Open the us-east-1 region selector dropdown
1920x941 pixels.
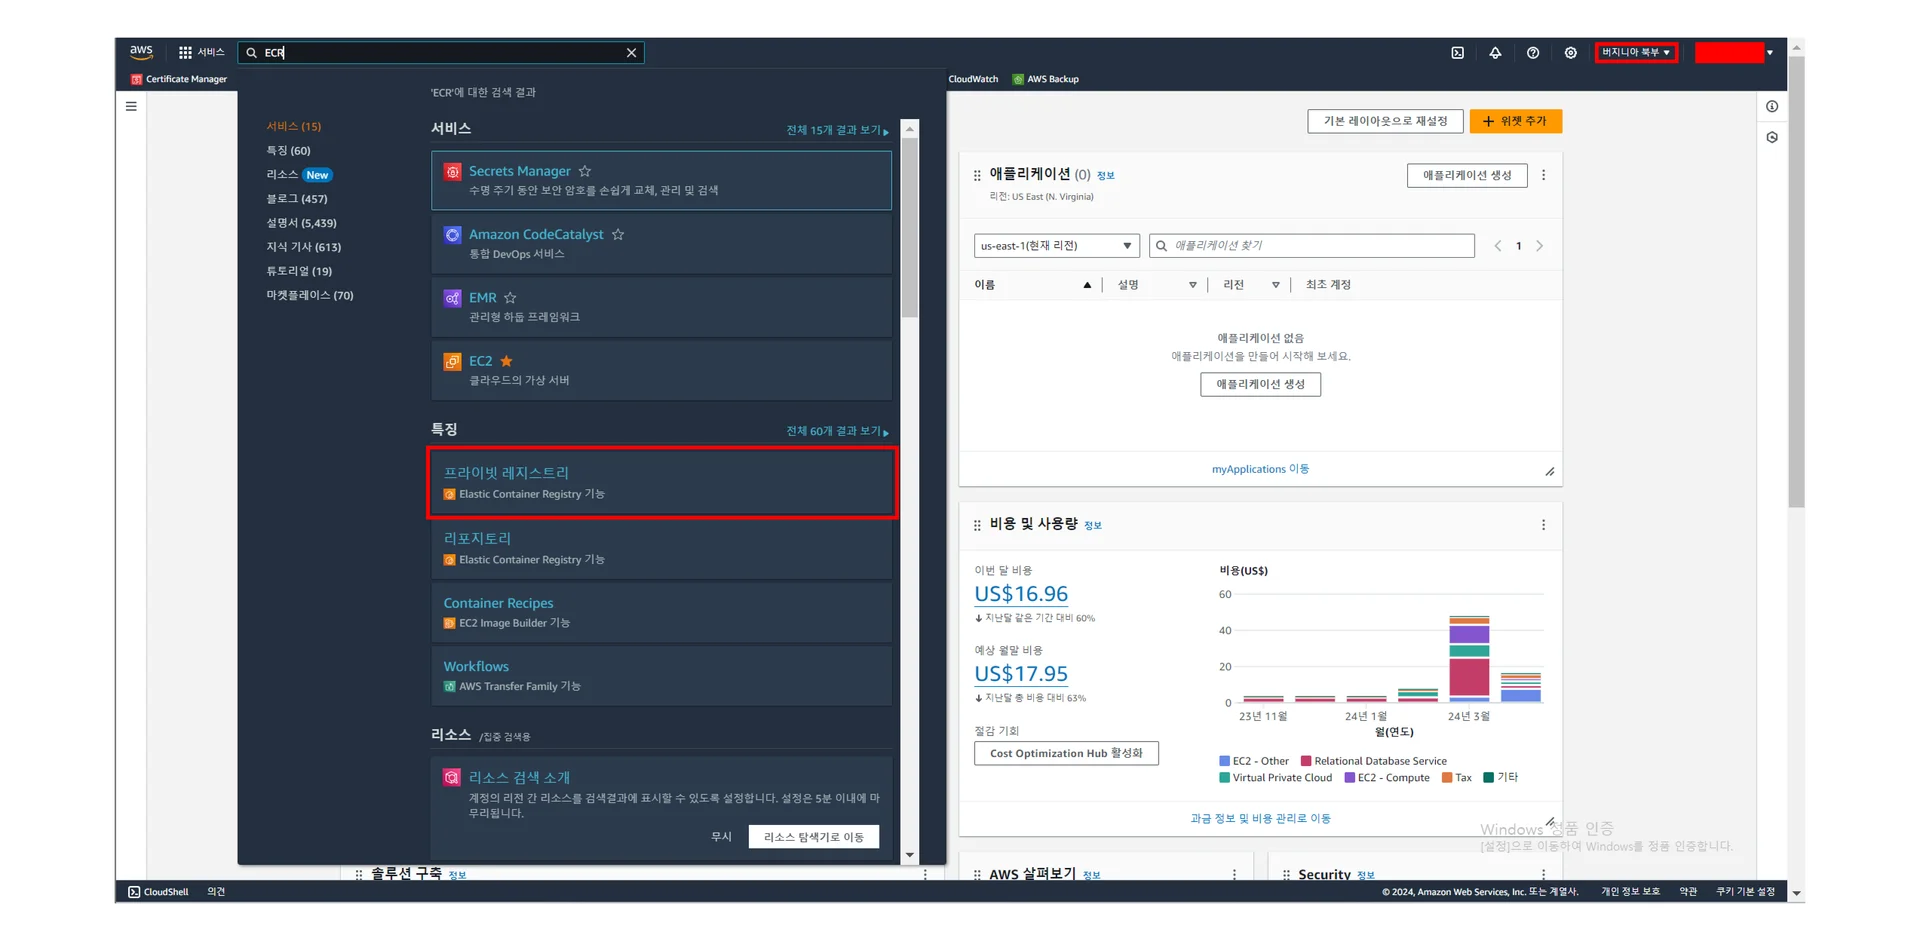1056,246
